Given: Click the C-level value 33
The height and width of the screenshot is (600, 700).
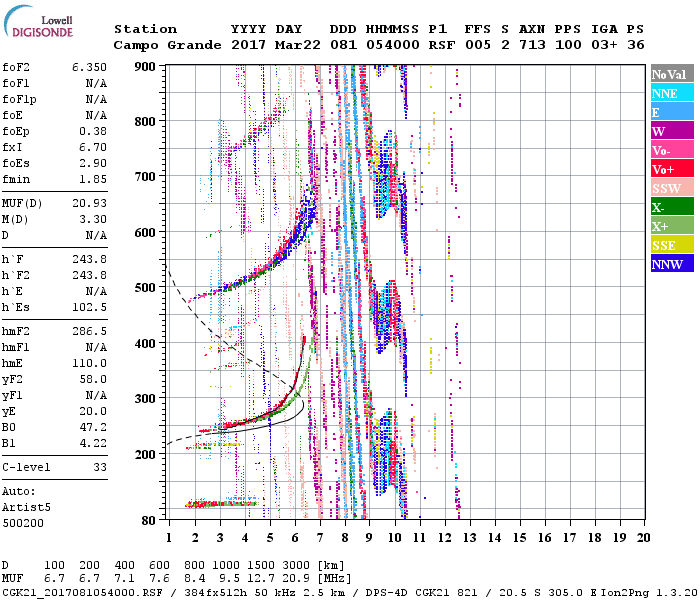Looking at the screenshot, I should [x=100, y=468].
